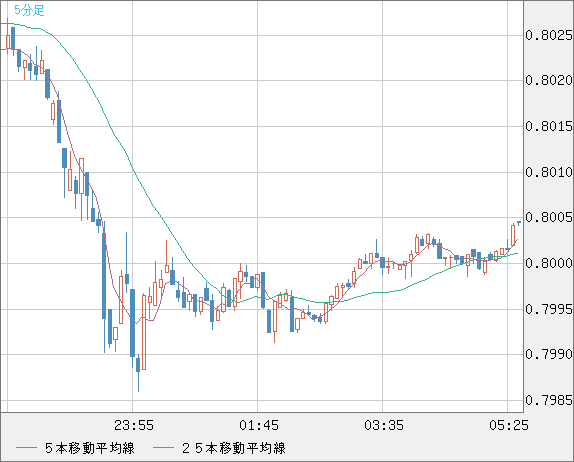This screenshot has height=462, width=574.
Task: Click the green 25-period legend line swatch
Action: point(163,448)
